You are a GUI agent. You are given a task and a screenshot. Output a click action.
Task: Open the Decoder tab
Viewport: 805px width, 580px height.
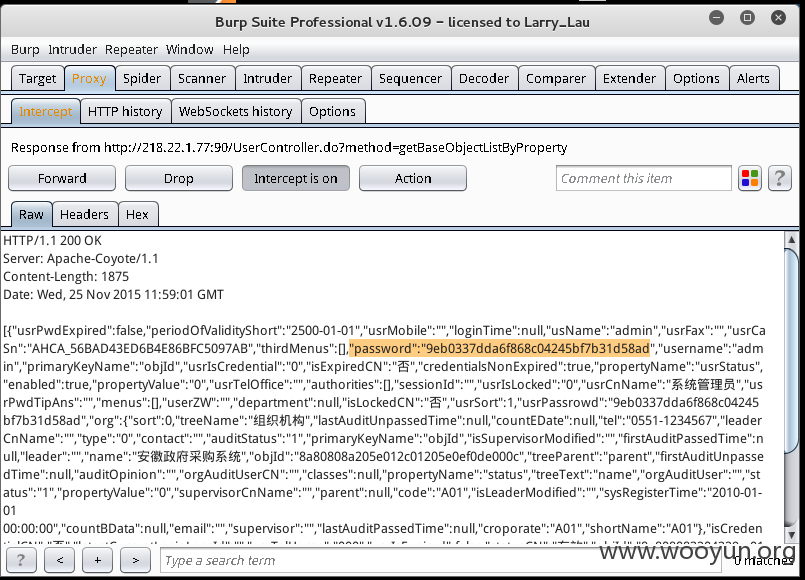point(484,79)
